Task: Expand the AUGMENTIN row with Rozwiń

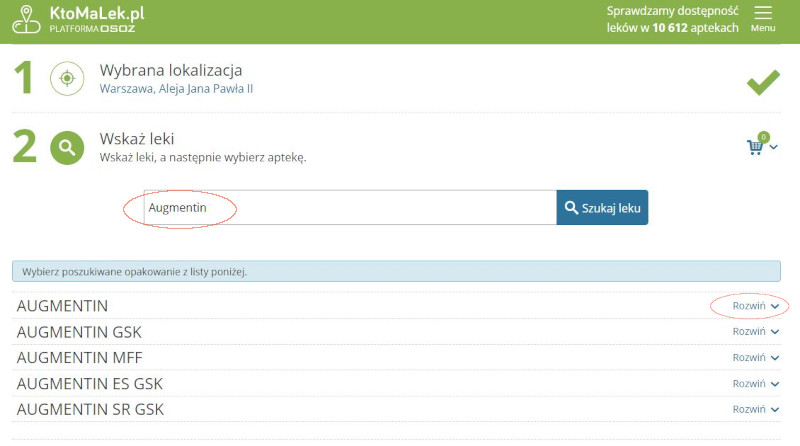Action: [755, 305]
